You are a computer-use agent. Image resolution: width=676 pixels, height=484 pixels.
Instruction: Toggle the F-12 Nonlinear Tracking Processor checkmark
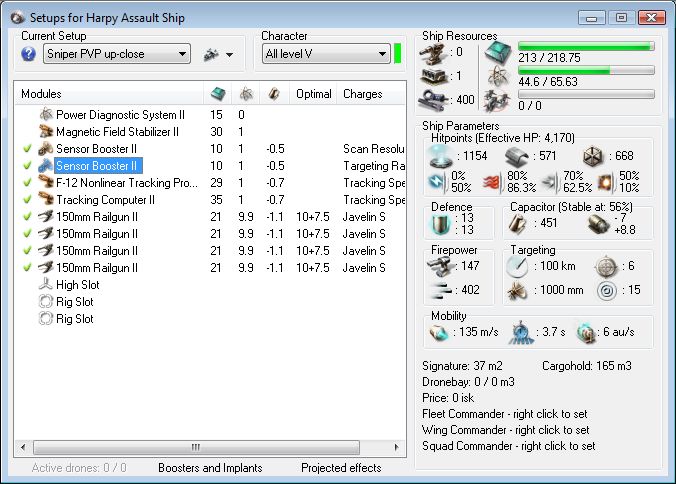tap(27, 182)
